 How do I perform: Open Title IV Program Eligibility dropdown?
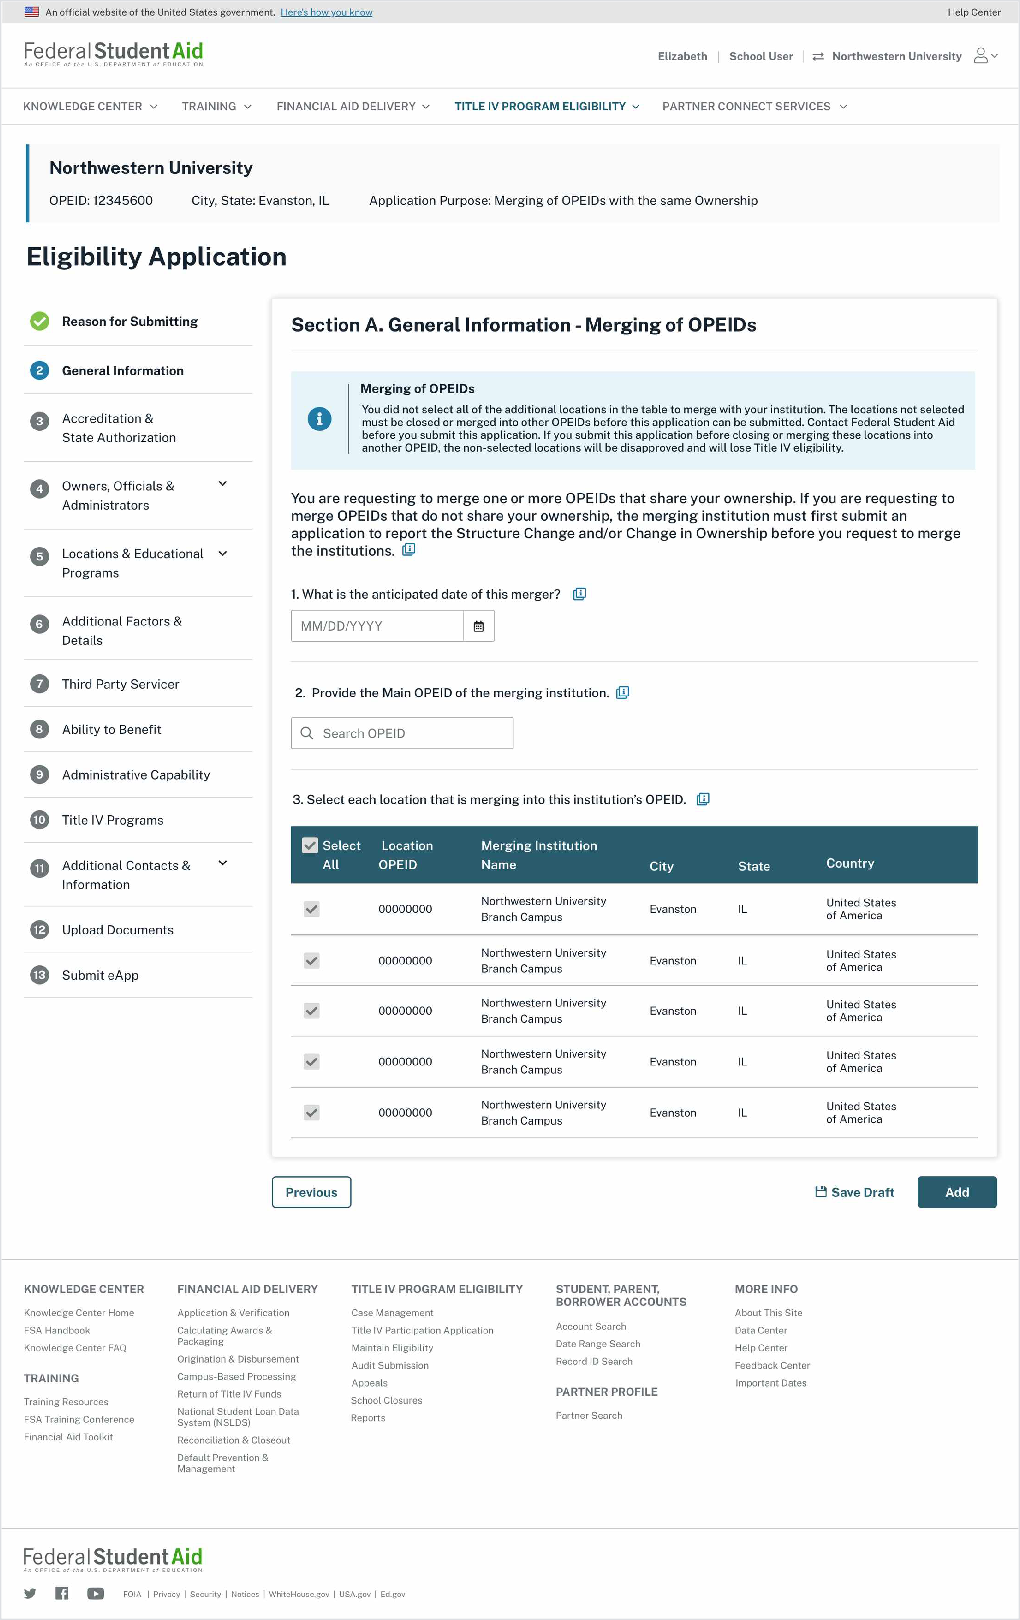point(547,106)
